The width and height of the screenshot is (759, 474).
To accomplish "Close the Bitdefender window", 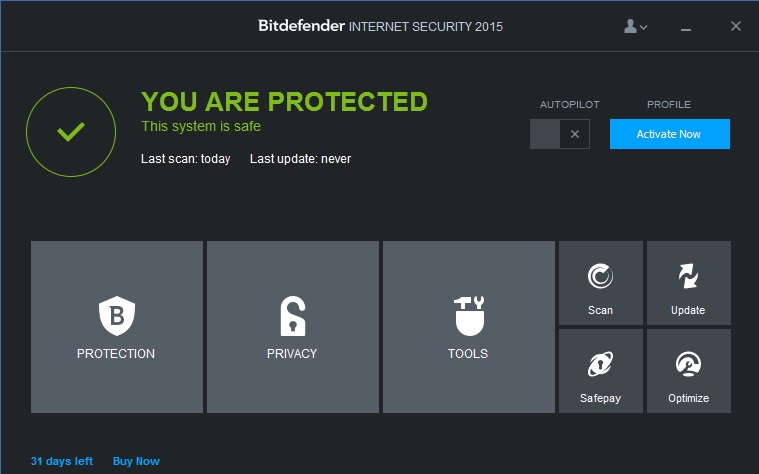I will point(736,26).
